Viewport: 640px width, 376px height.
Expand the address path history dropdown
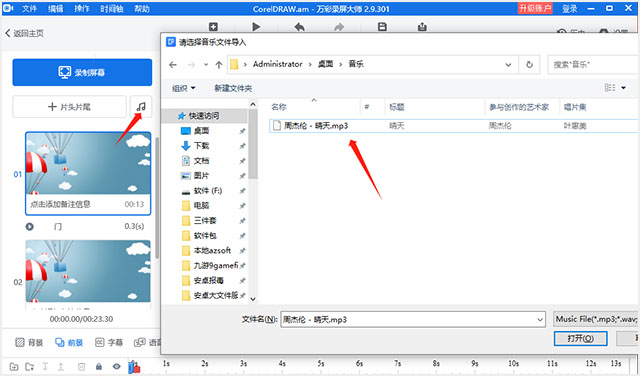pos(508,65)
